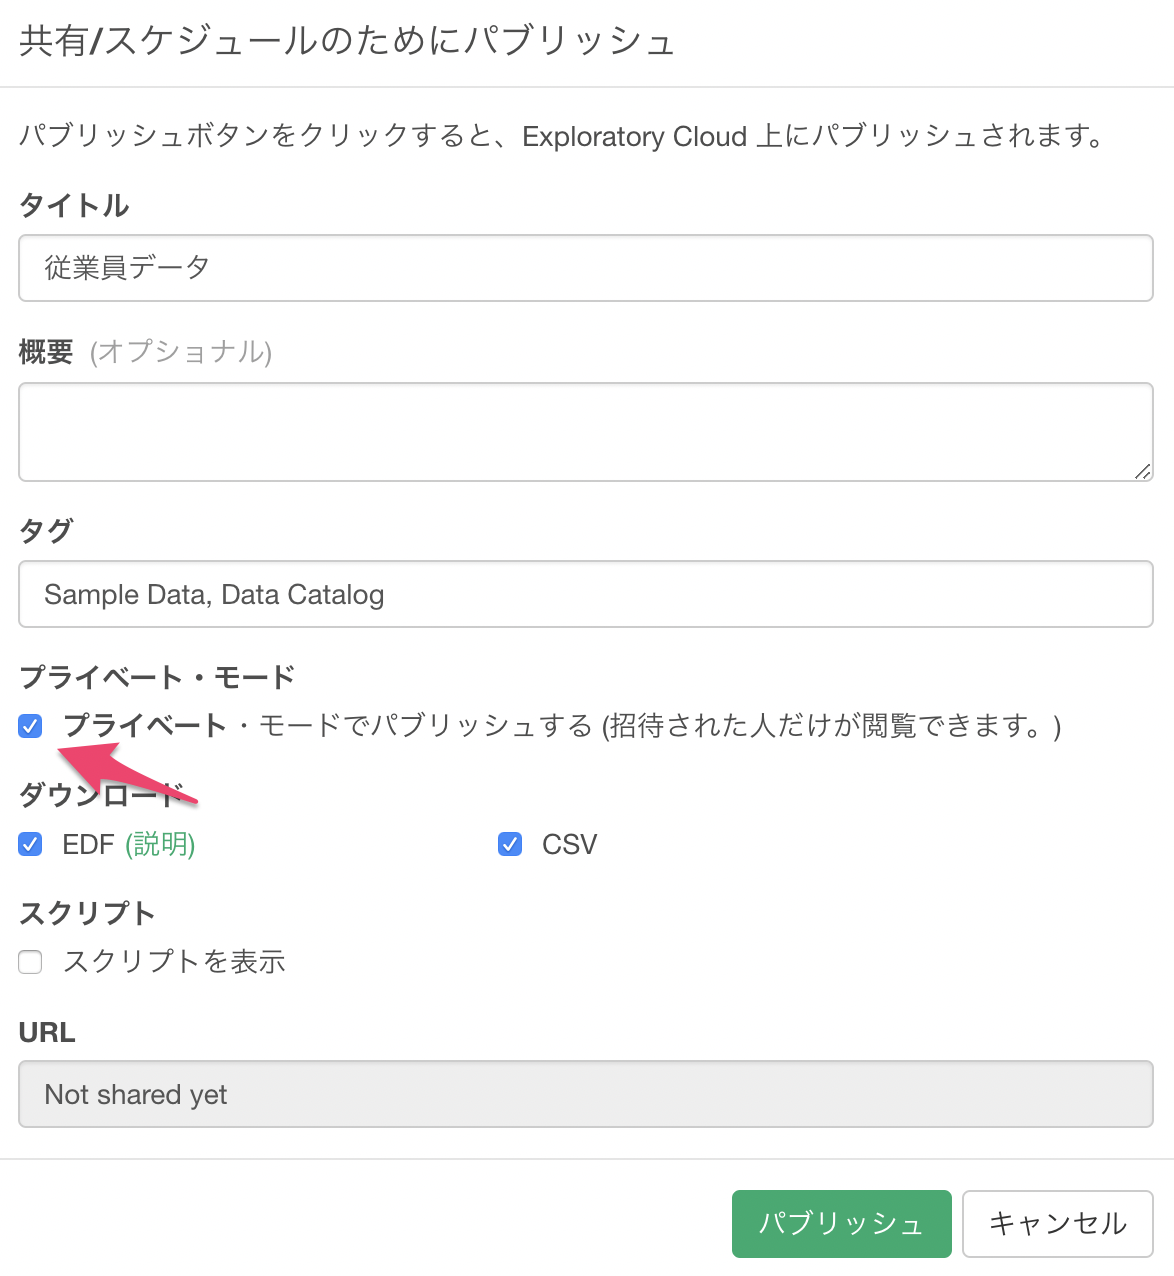
Task: Click the CSV label text
Action: (x=569, y=845)
